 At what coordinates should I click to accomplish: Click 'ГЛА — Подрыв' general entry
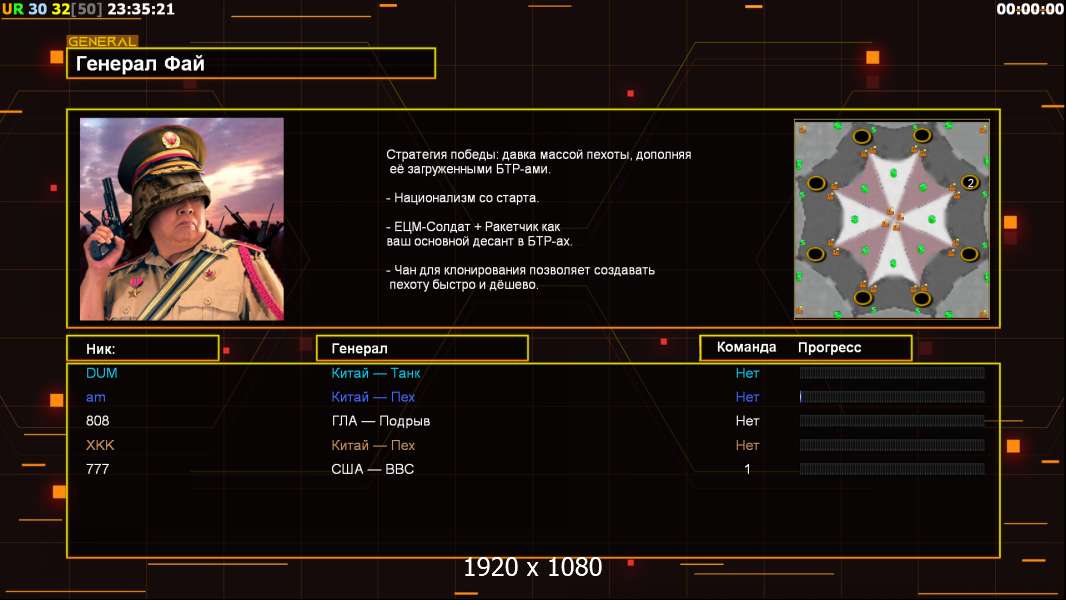(380, 421)
